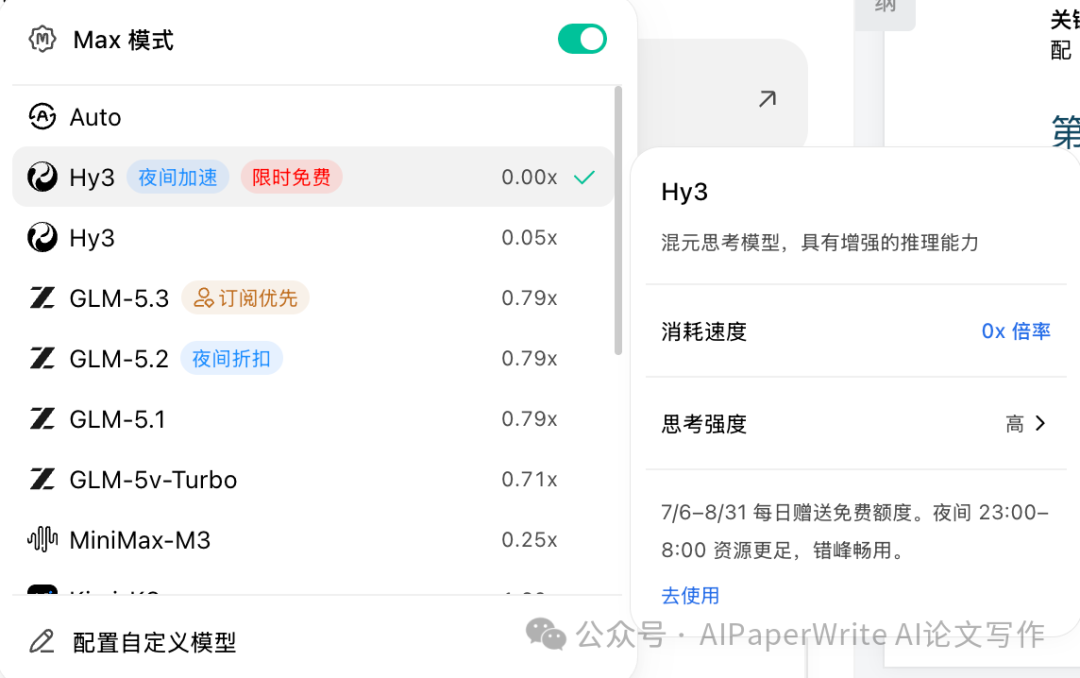Click the model list scrollbar
The width and height of the screenshot is (1080, 678).
618,220
